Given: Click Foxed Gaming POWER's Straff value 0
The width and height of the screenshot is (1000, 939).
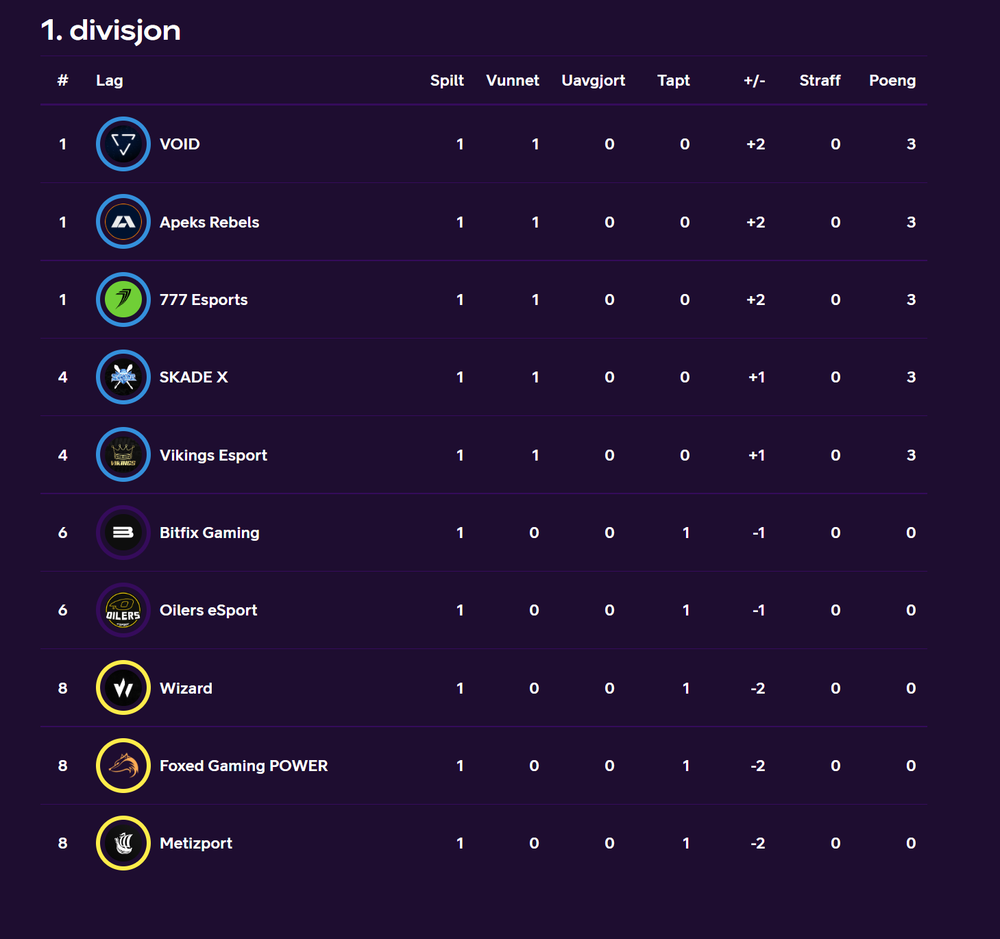Looking at the screenshot, I should [835, 765].
